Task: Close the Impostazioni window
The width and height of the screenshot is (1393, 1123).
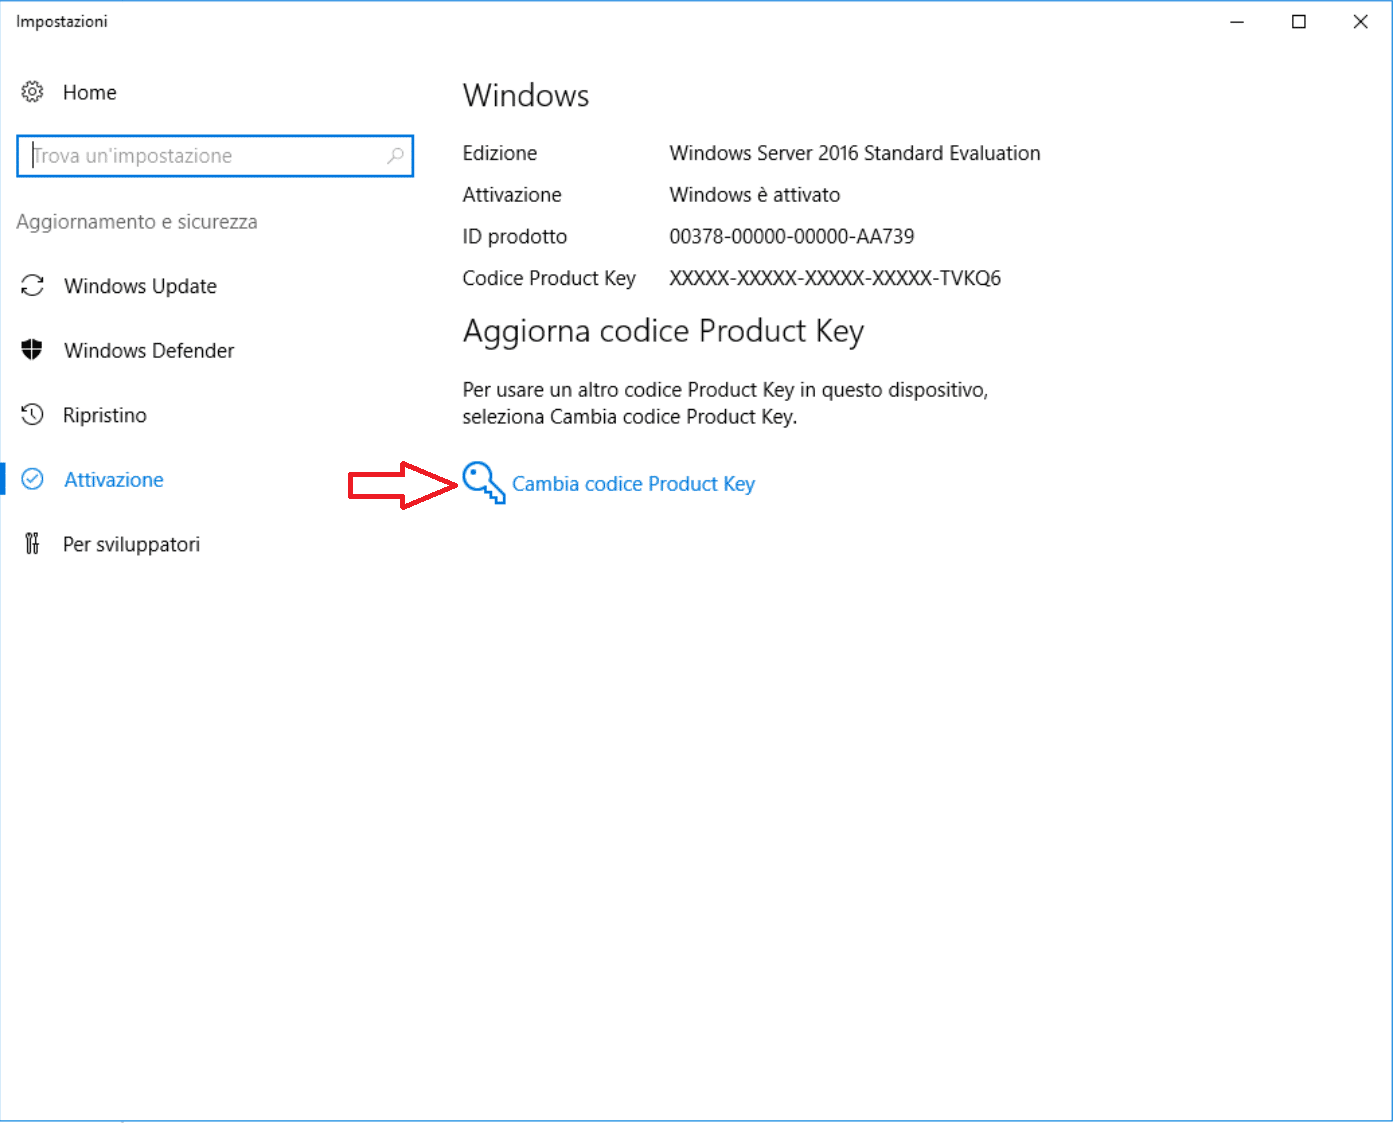Action: pos(1361,22)
